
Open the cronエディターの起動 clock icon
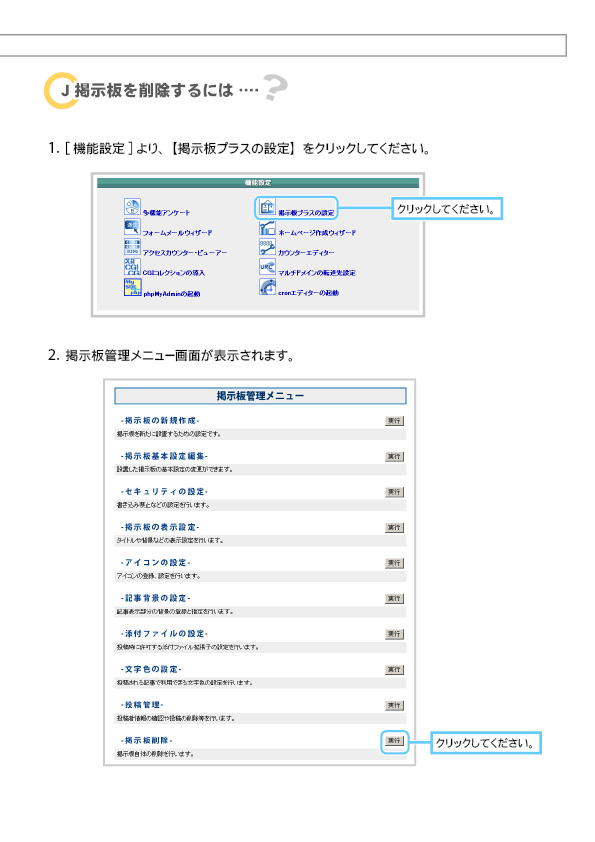pyautogui.click(x=267, y=287)
